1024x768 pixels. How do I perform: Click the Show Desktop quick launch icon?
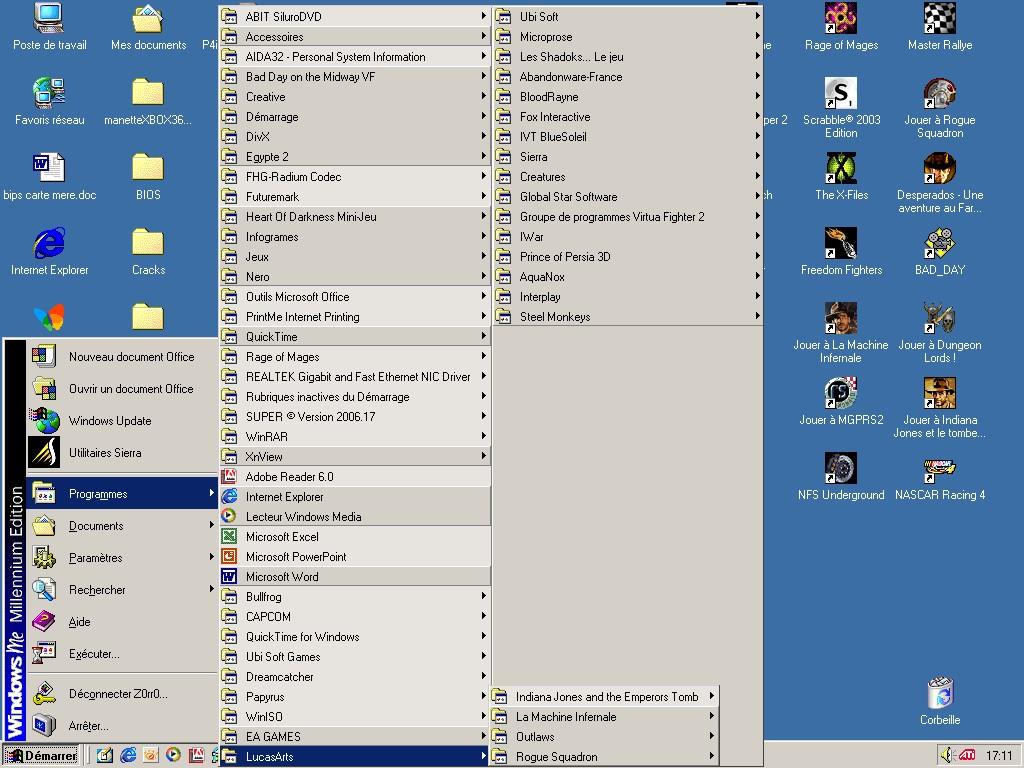104,755
